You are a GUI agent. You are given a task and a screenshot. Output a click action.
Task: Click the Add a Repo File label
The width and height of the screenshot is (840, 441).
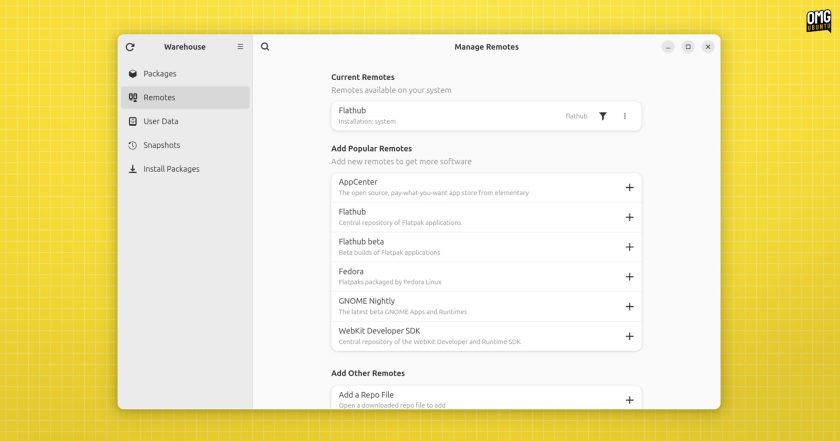(366, 395)
